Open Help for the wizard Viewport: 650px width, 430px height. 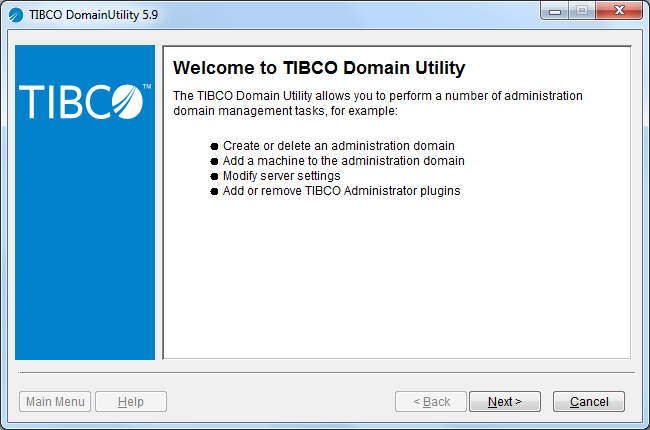131,401
